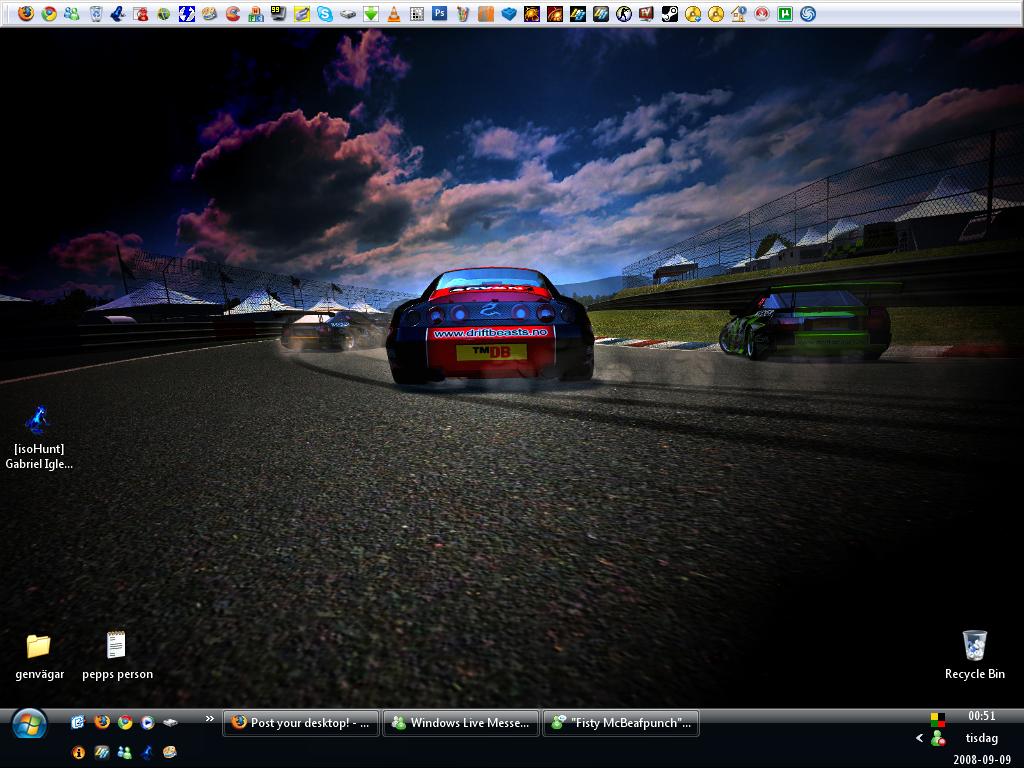Open Google Chrome in the top launcher bar

(x=49, y=13)
